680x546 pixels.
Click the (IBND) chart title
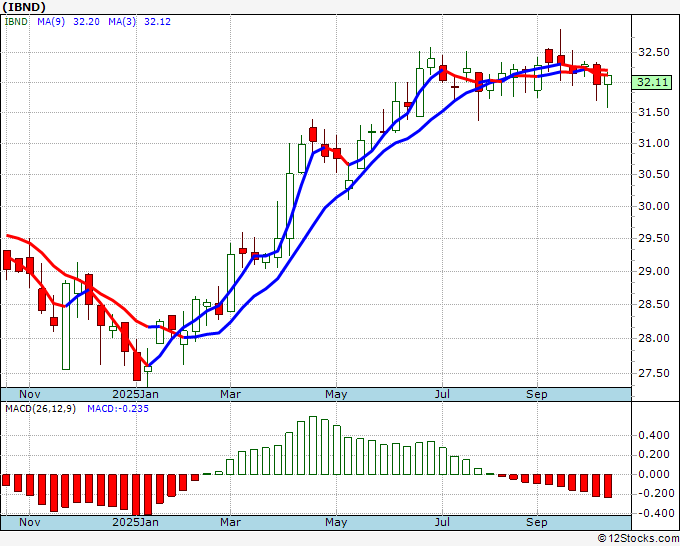point(24,7)
